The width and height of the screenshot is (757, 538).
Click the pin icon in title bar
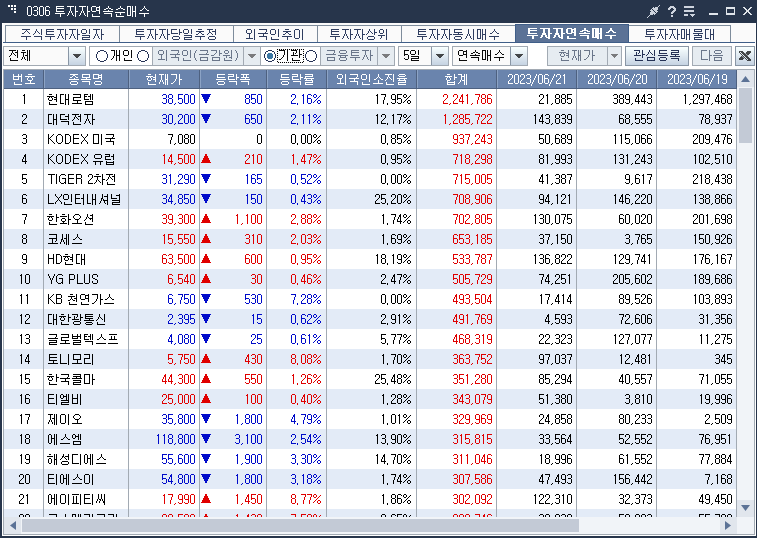click(x=653, y=11)
